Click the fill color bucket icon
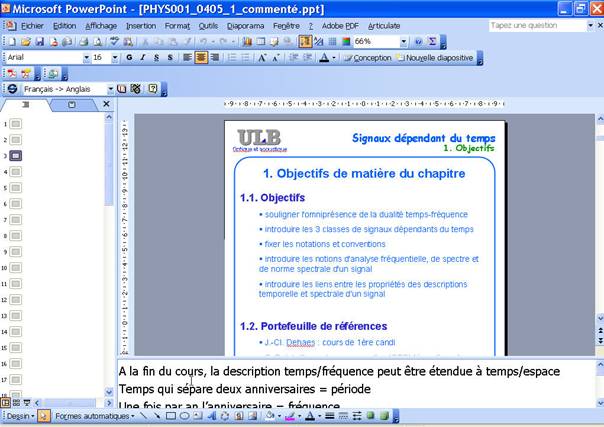The image size is (604, 427). click(270, 416)
